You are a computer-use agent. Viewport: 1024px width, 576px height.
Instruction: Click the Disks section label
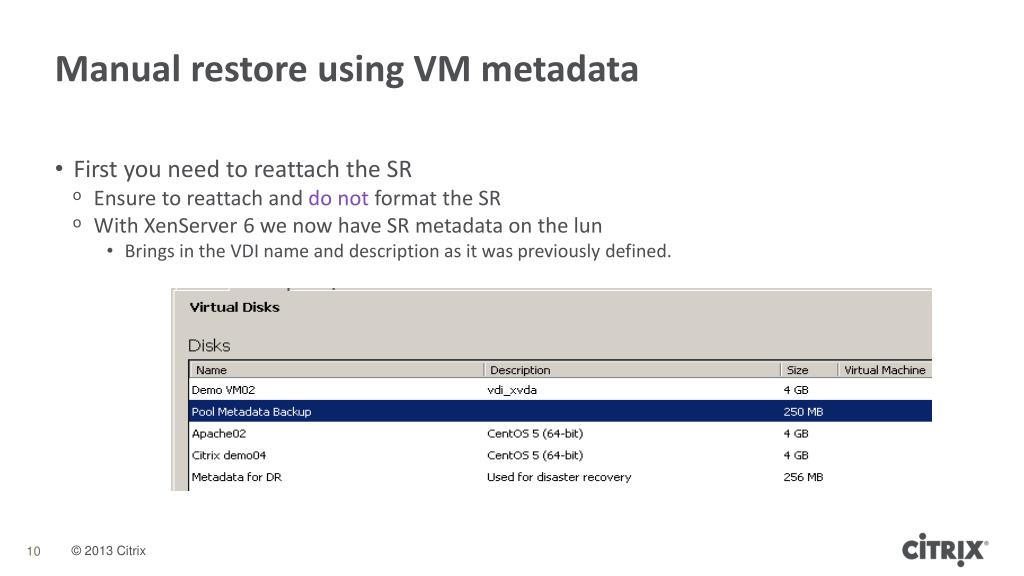point(209,346)
